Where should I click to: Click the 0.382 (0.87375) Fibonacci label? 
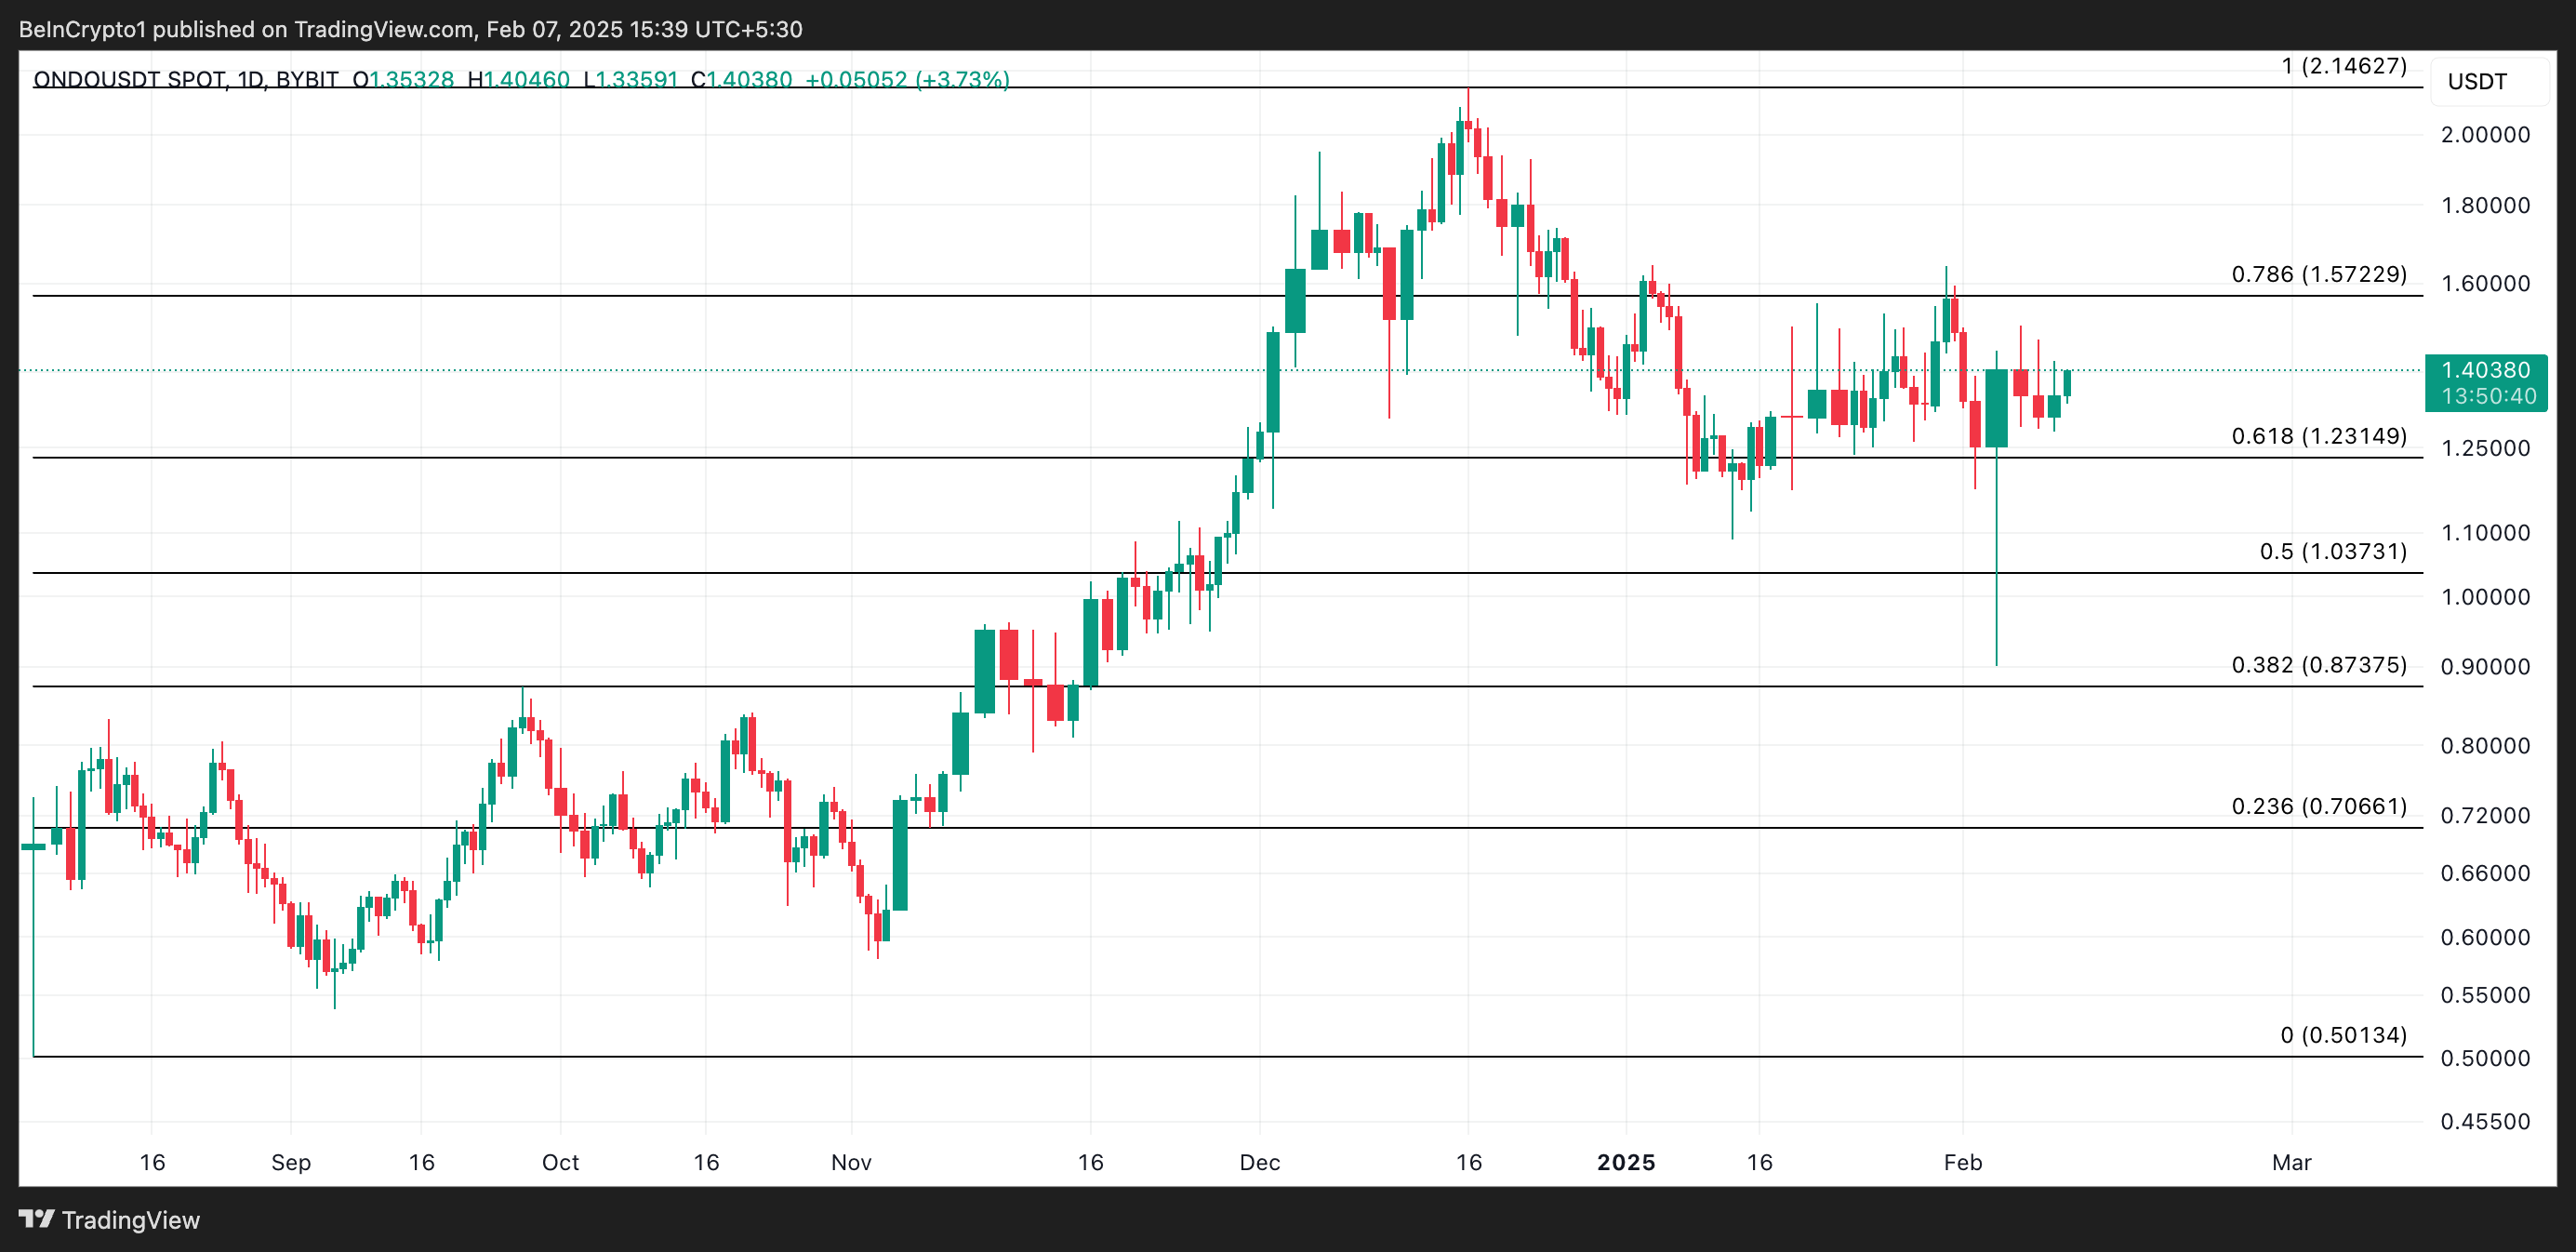pos(2318,665)
